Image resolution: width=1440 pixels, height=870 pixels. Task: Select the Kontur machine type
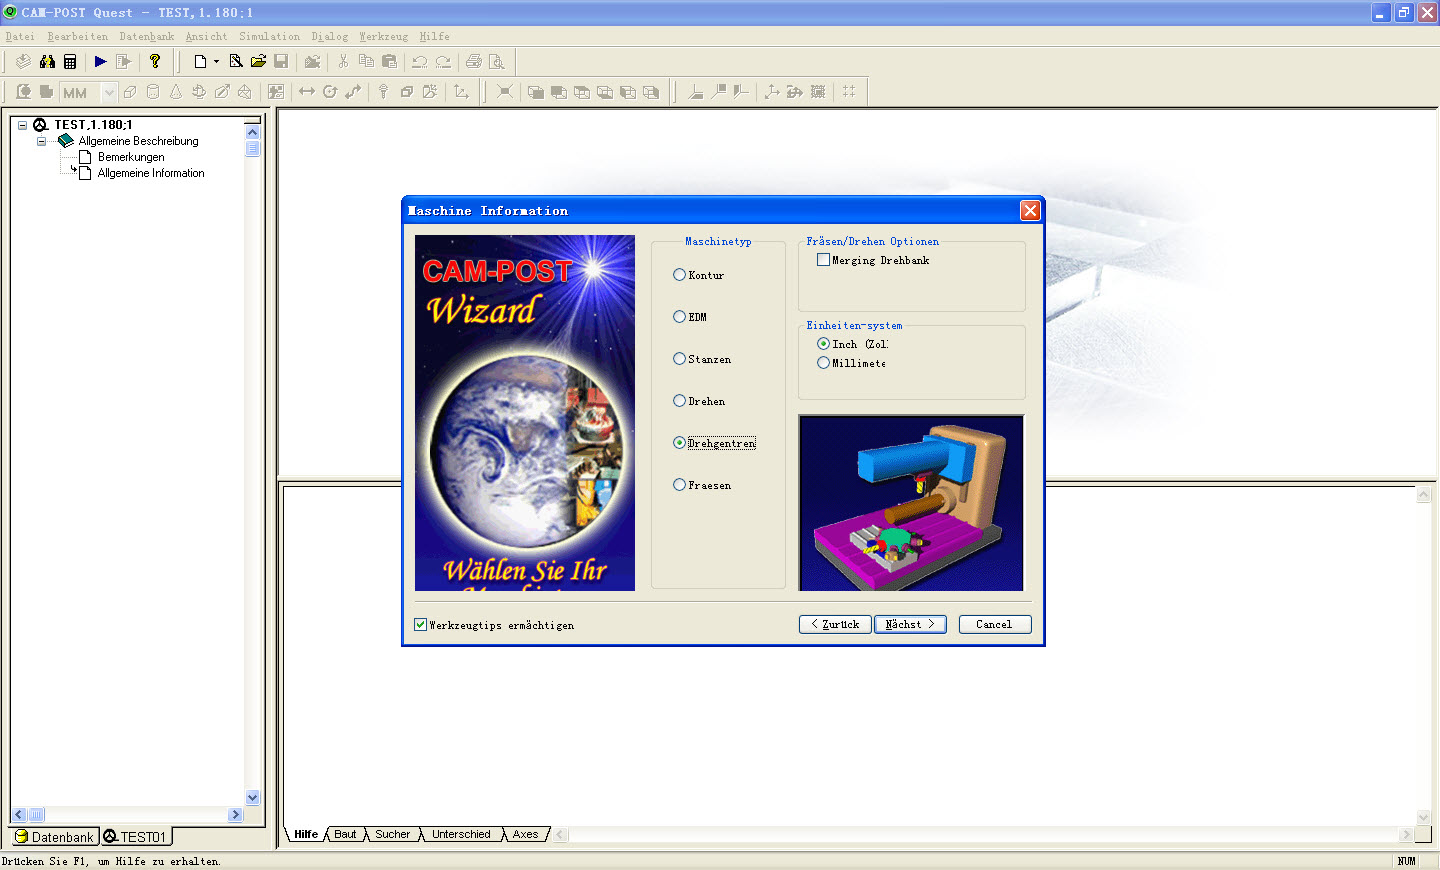[698, 275]
